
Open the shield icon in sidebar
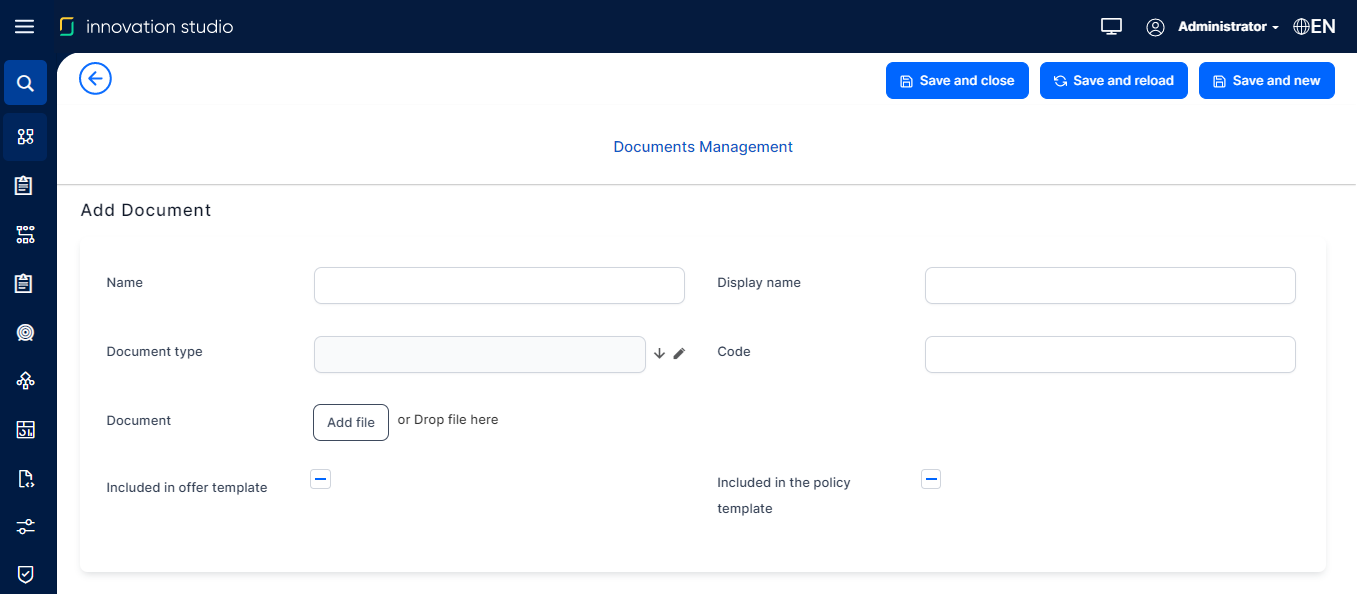tap(26, 574)
